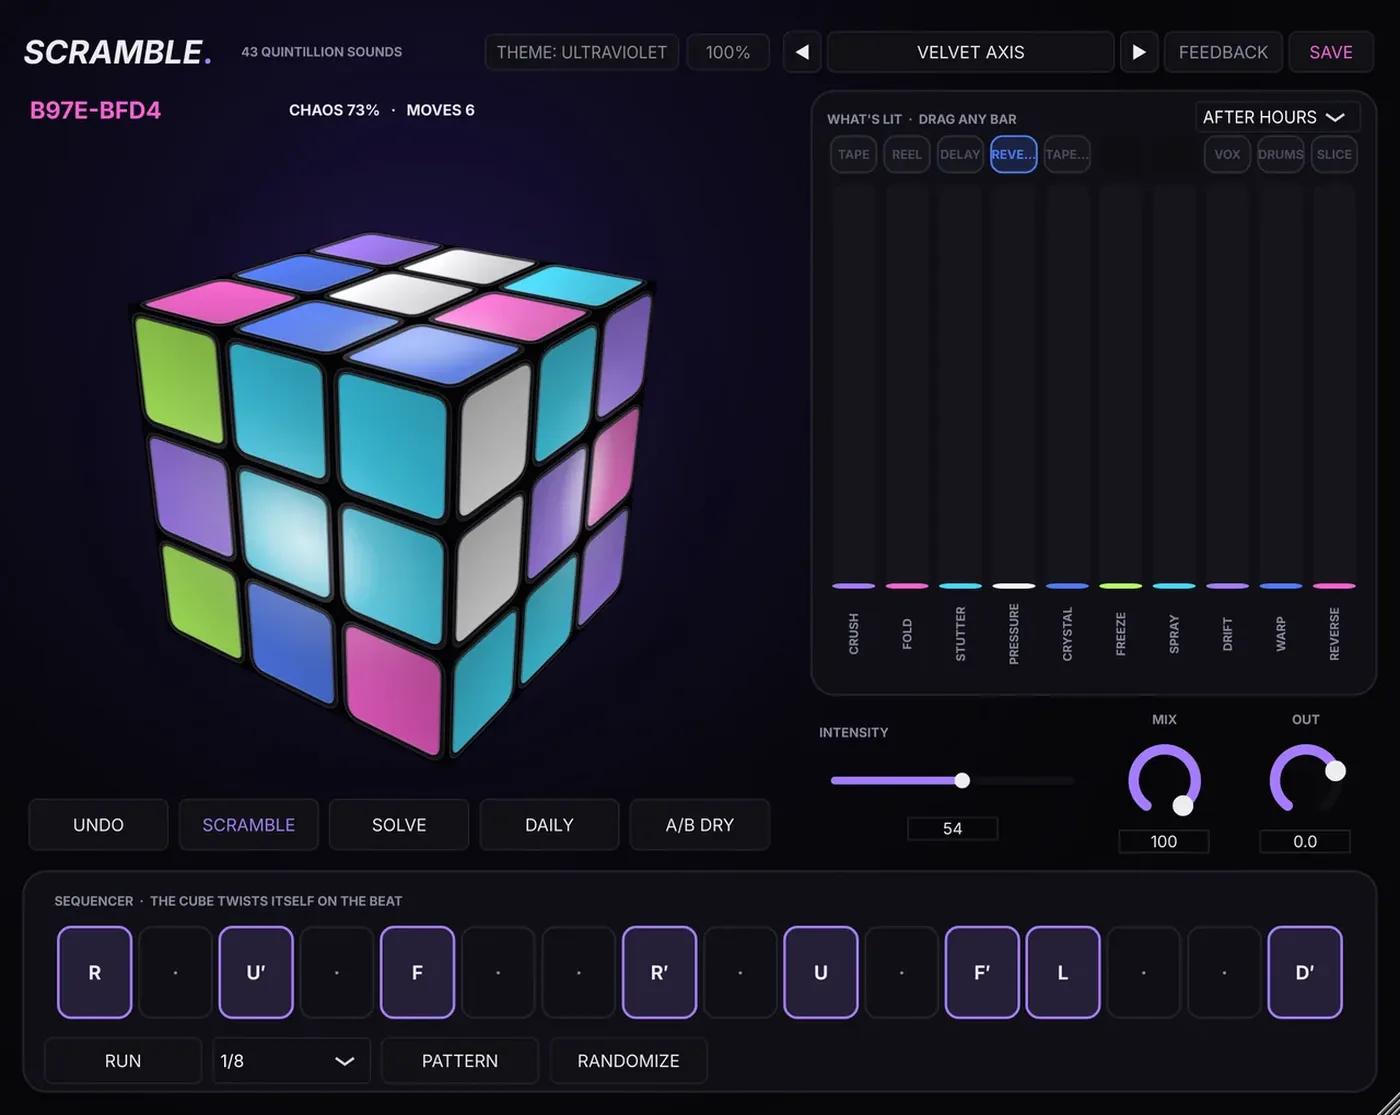The height and width of the screenshot is (1115, 1400).
Task: Select the REEL chip
Action: pos(907,154)
